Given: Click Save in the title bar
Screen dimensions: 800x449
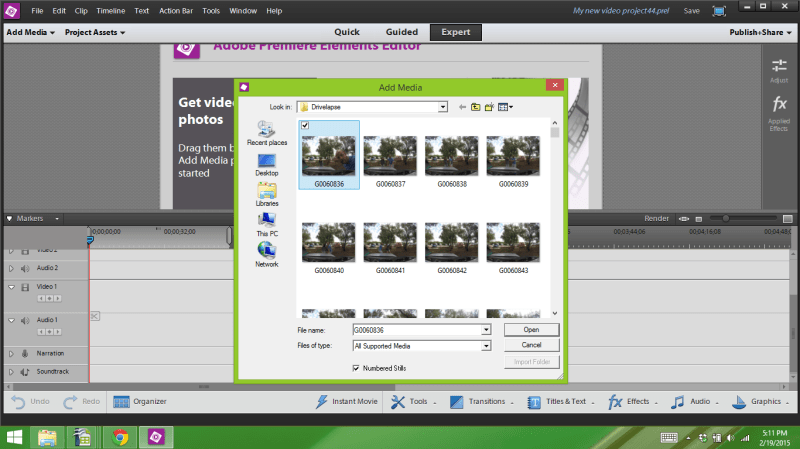Looking at the screenshot, I should tap(691, 11).
